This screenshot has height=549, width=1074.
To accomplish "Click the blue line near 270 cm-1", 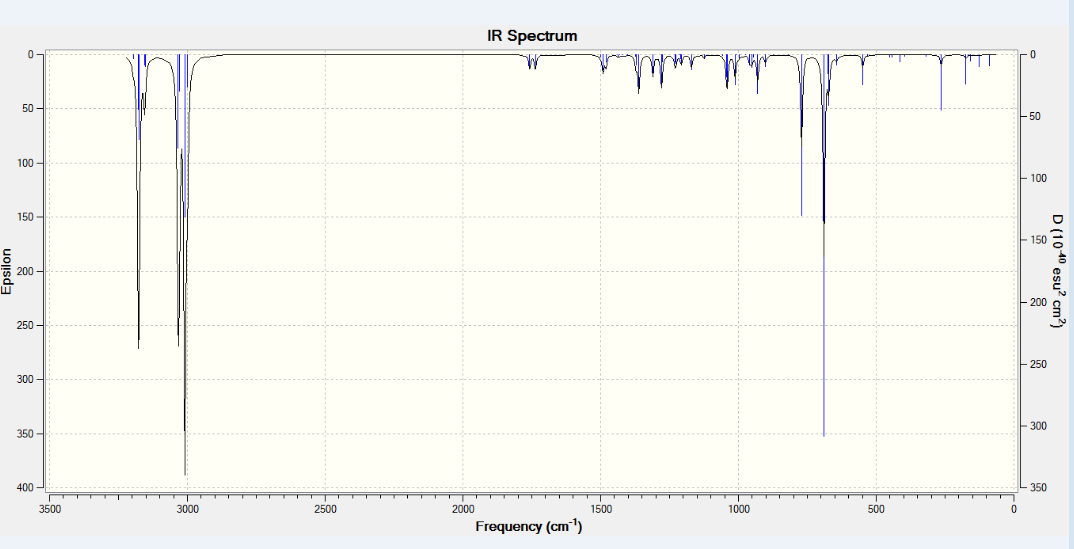I will [x=941, y=82].
